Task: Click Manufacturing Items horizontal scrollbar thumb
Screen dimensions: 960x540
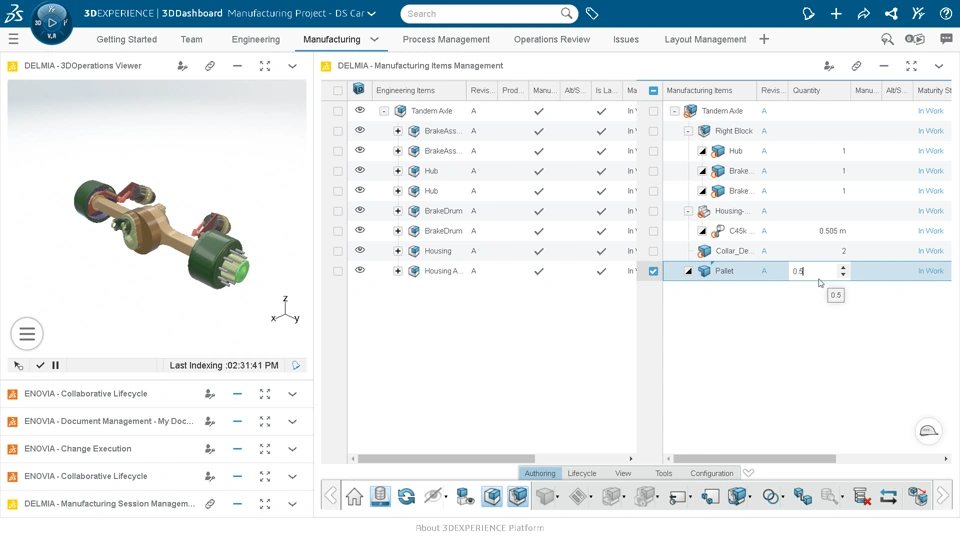Action: (x=754, y=459)
